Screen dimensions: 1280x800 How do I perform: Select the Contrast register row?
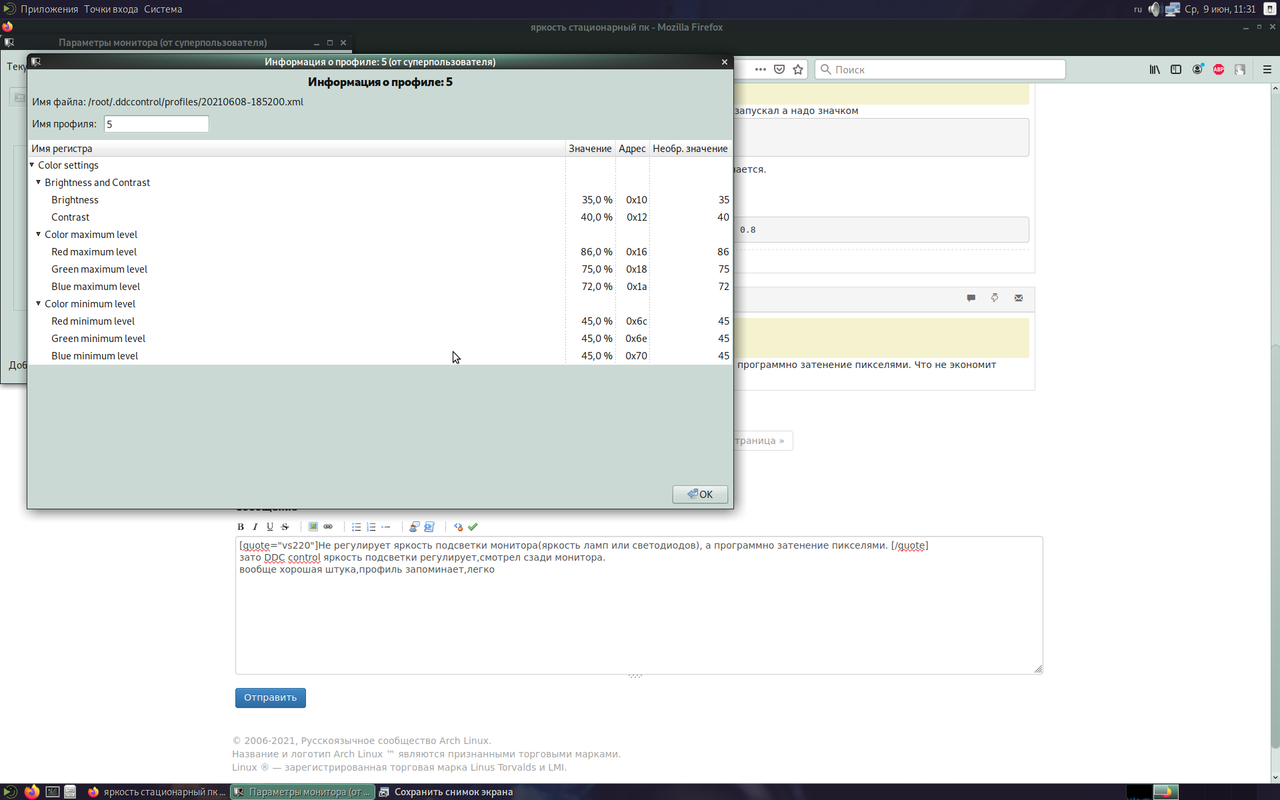click(x=380, y=217)
